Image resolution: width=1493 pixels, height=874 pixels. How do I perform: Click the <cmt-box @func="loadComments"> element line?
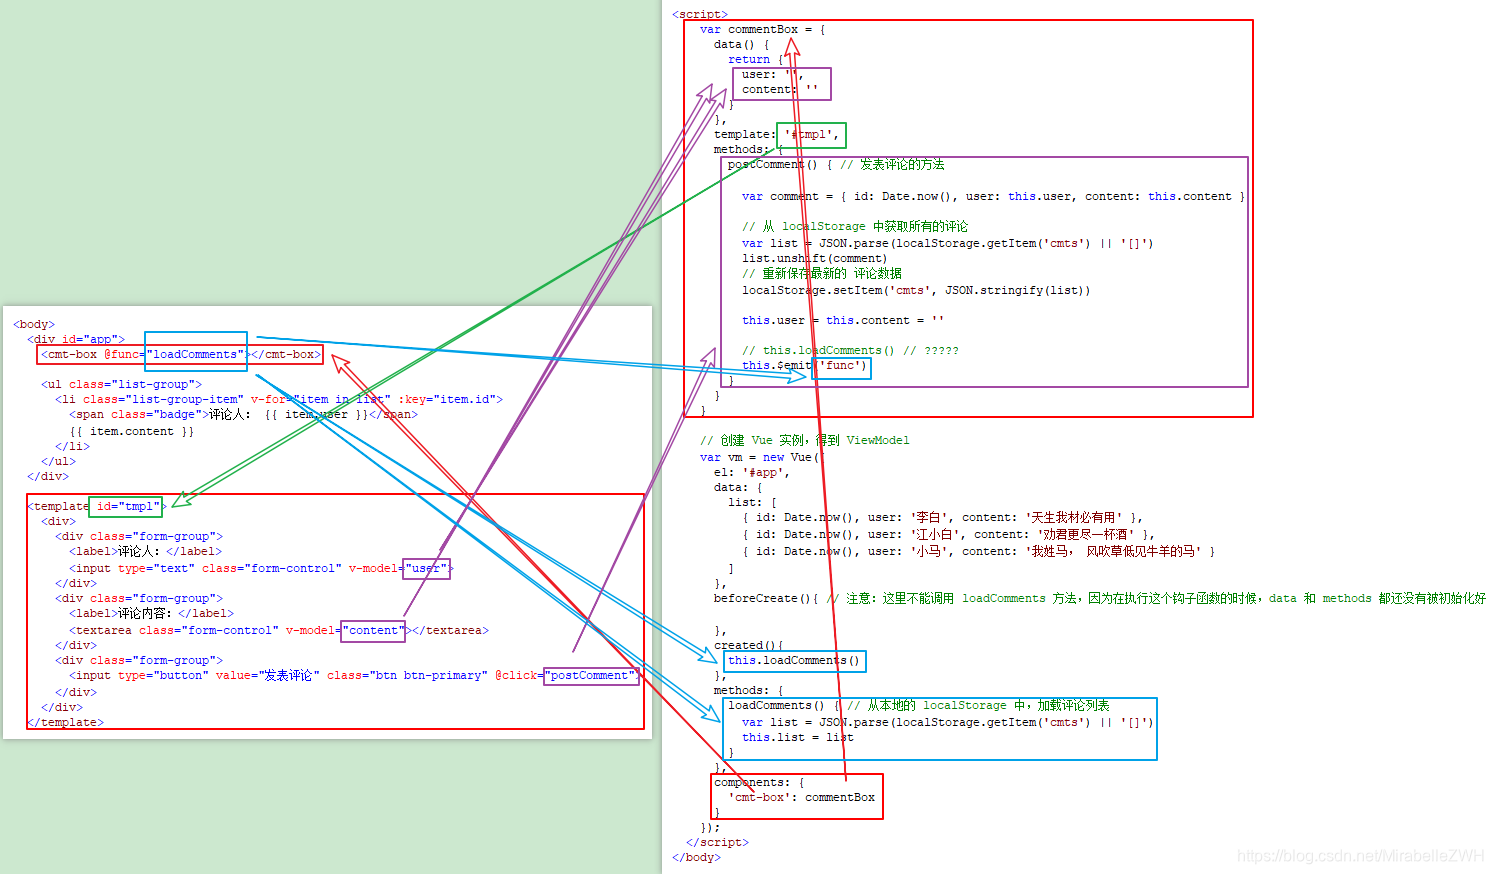181,354
